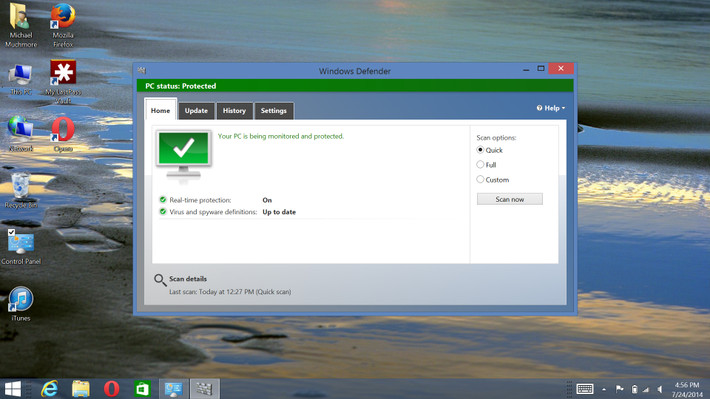Click the volume speaker tray icon
Screen dimensions: 710x399
(660, 389)
